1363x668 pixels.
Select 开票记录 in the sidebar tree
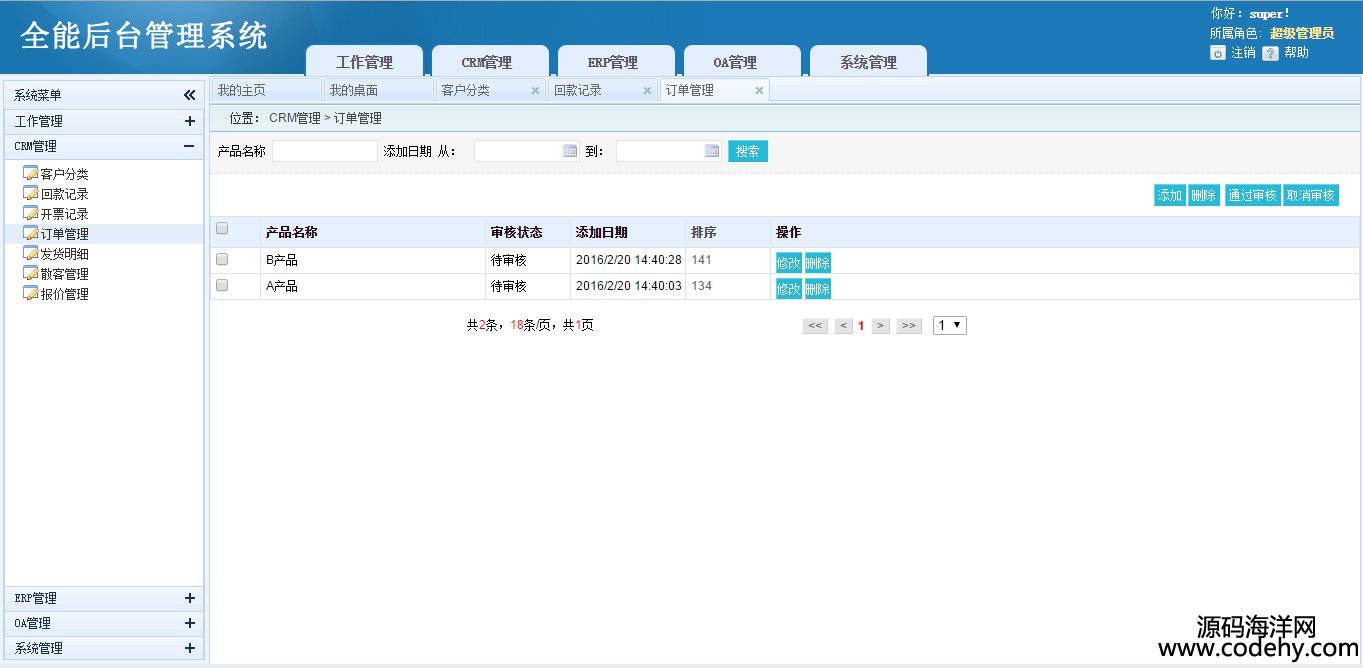tap(65, 214)
